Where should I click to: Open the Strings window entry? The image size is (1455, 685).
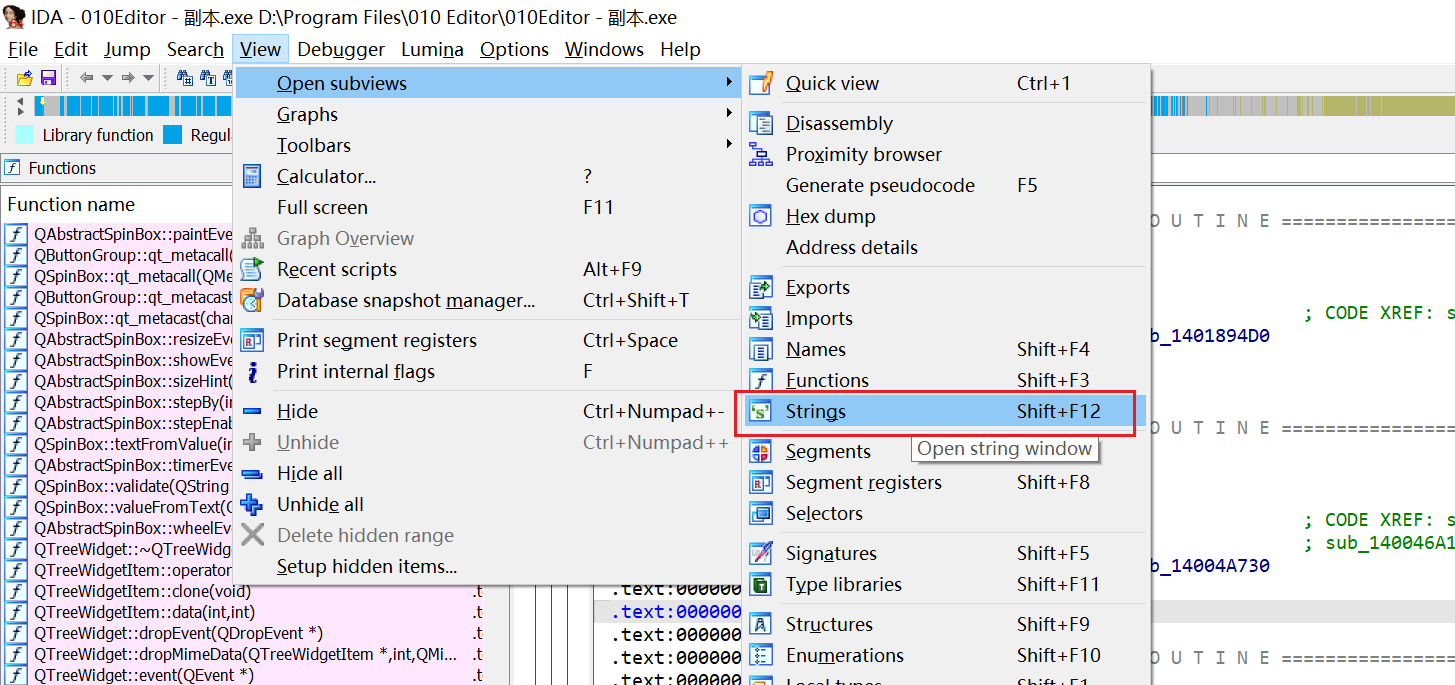945,411
